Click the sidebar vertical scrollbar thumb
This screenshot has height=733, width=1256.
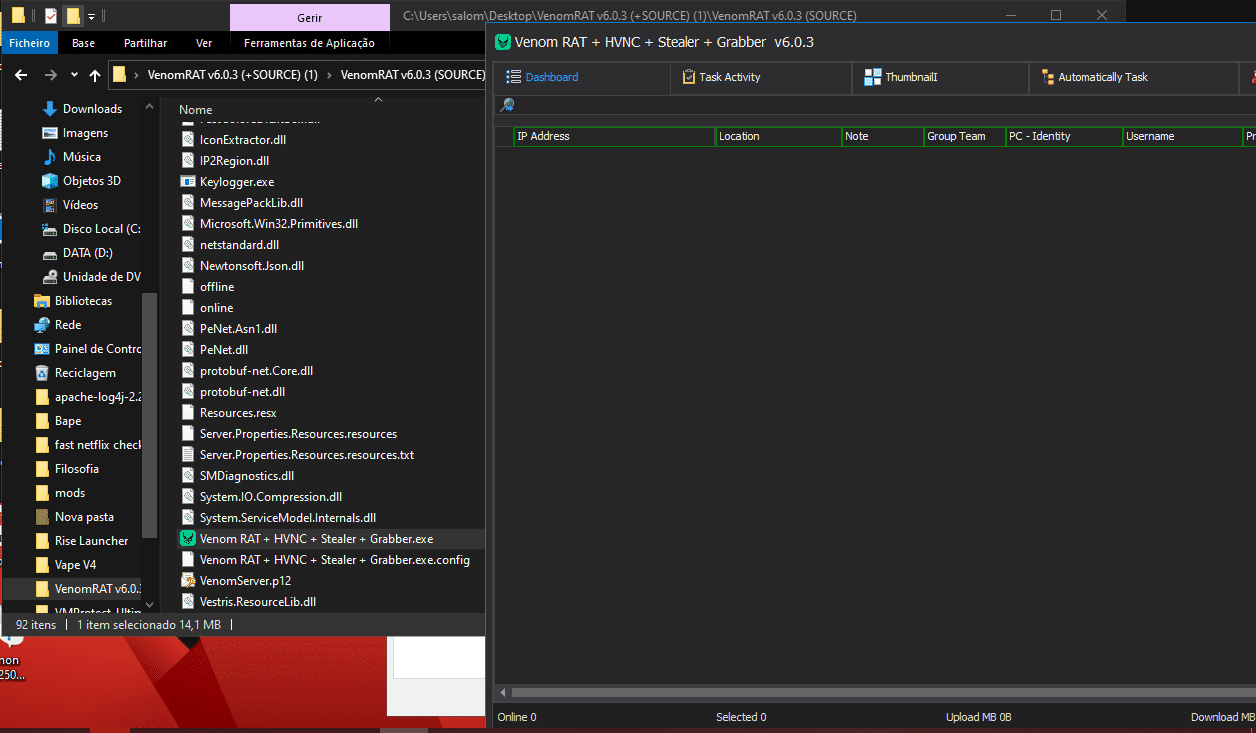[x=150, y=415]
